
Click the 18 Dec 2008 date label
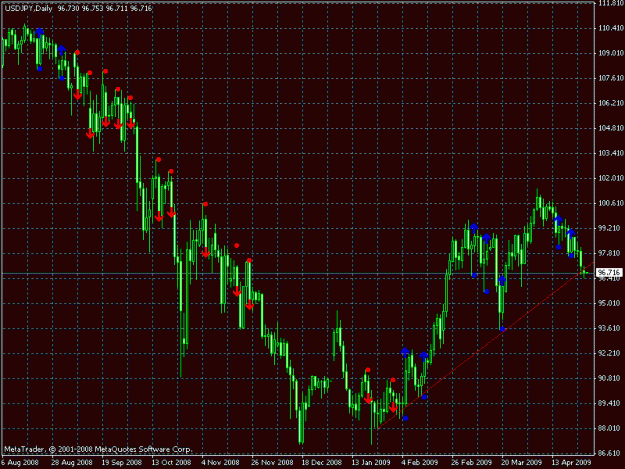click(x=322, y=463)
